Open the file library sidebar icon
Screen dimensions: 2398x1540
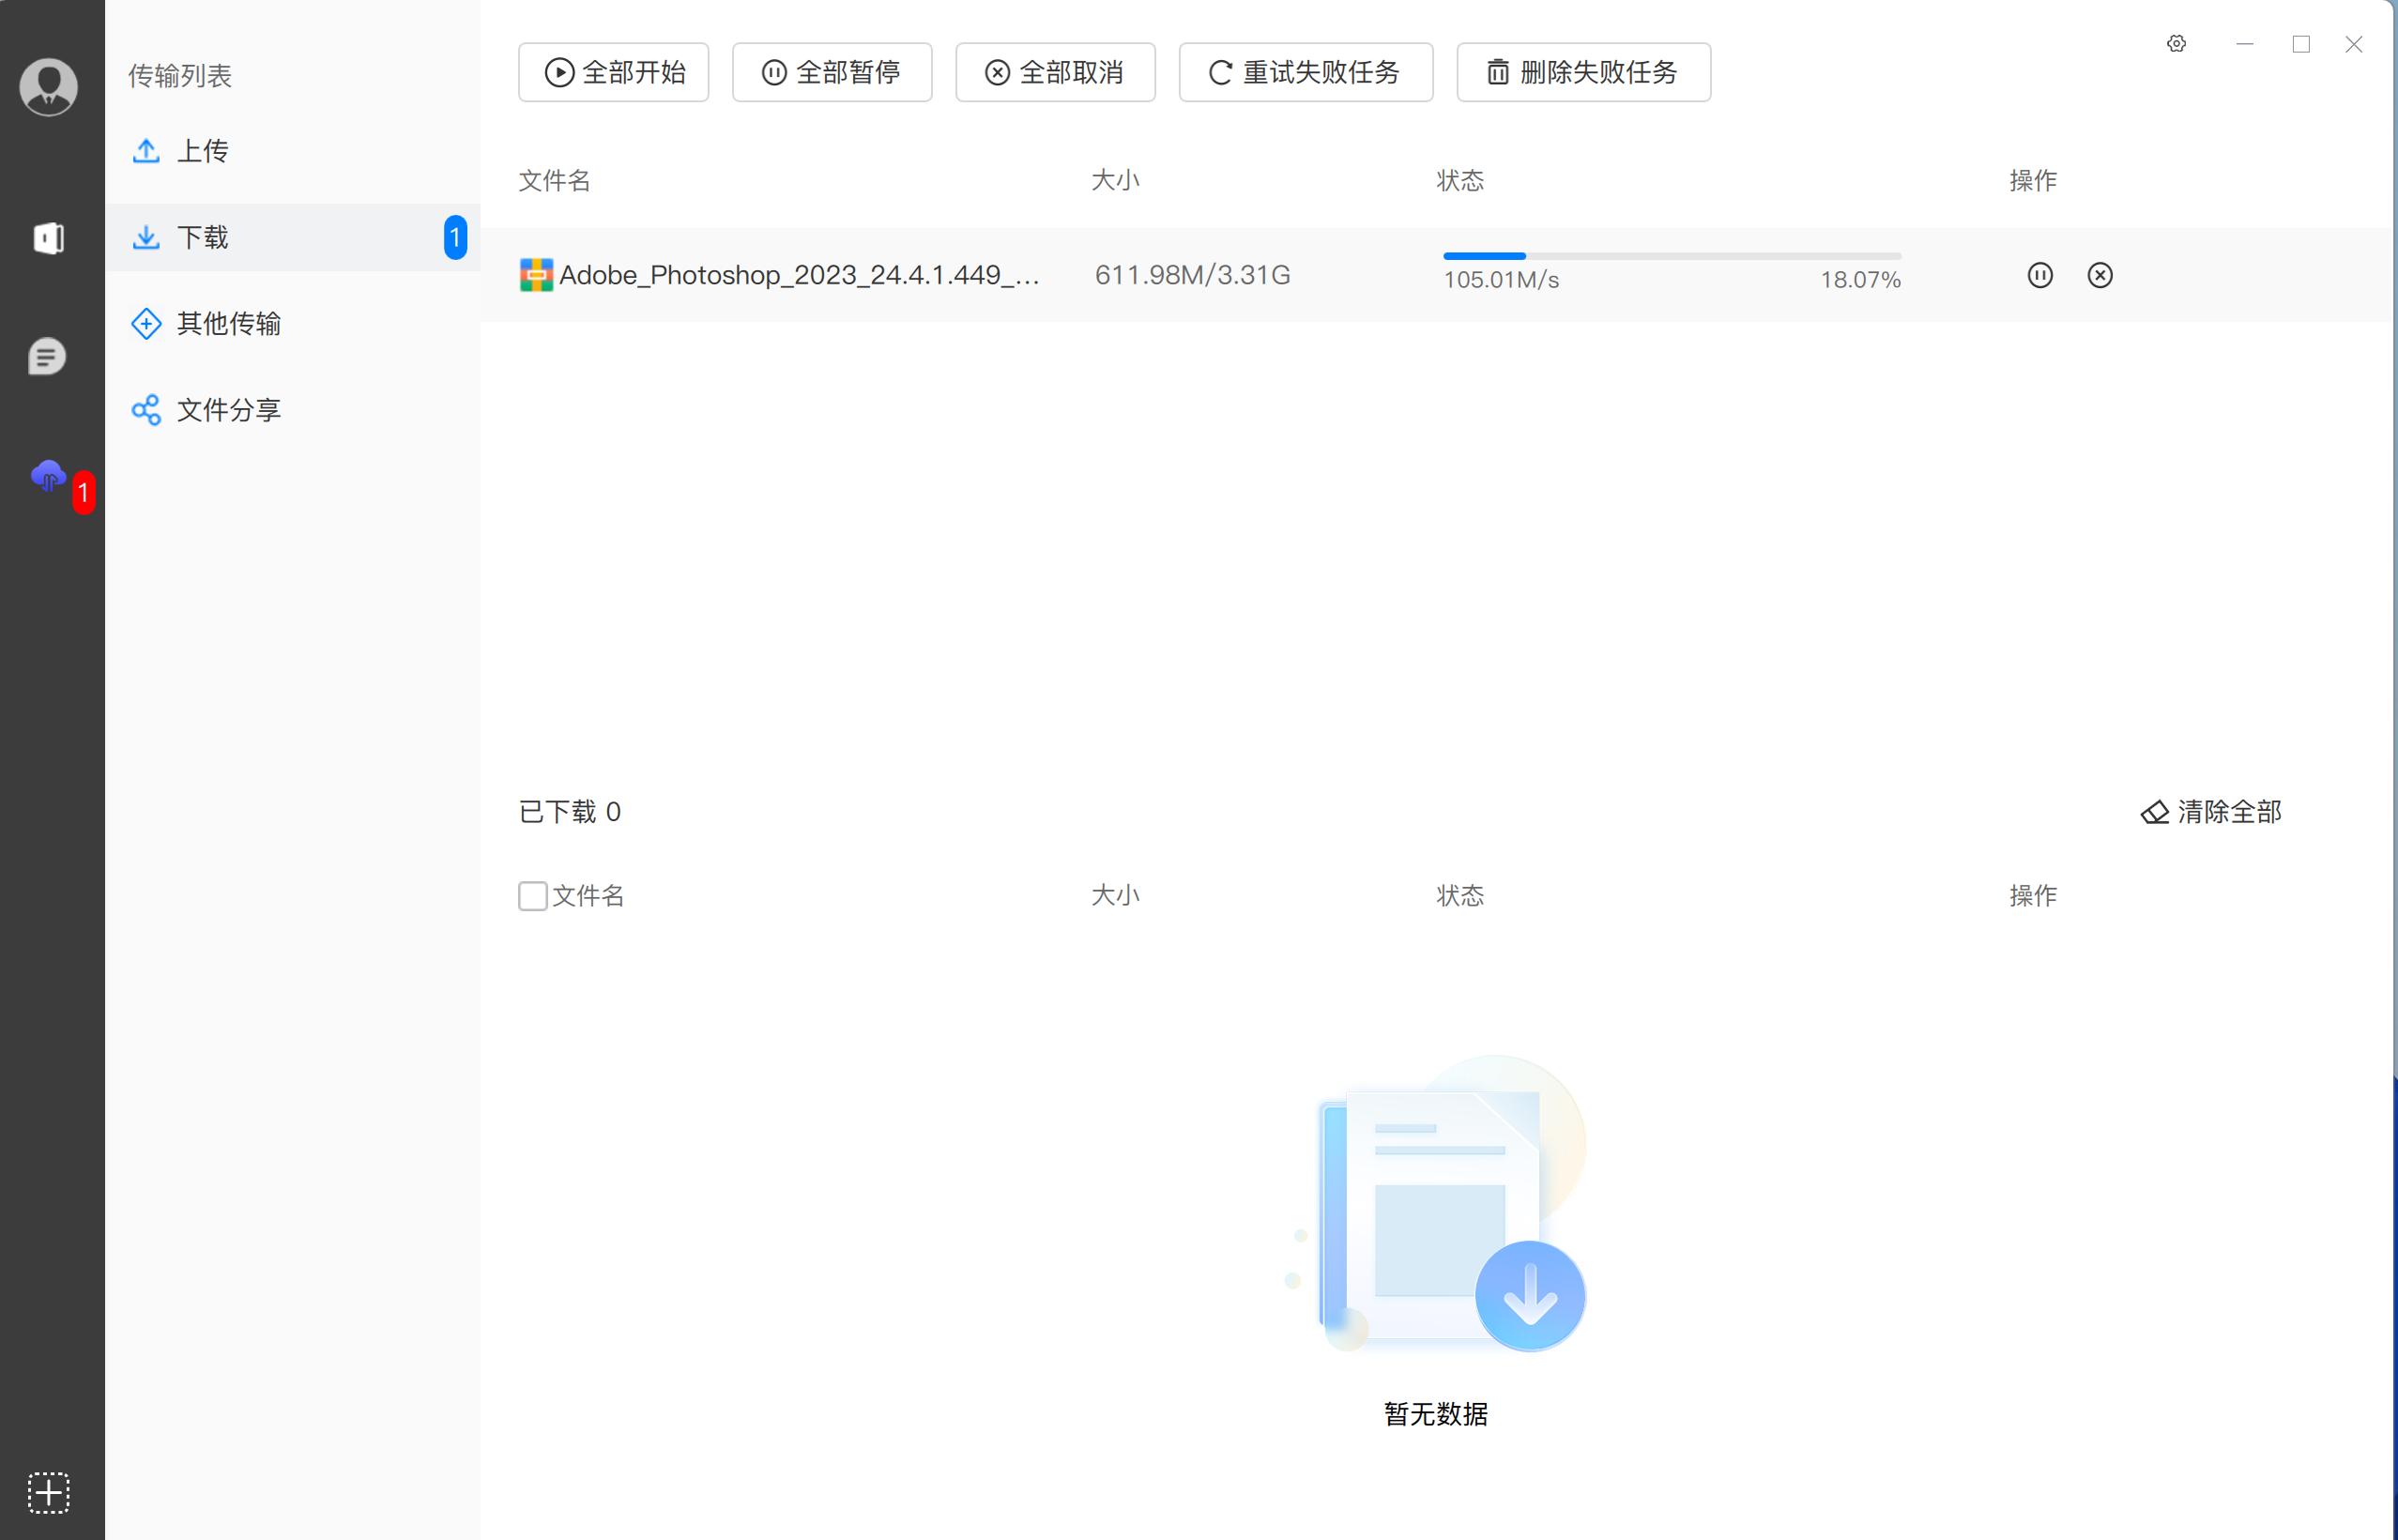(x=48, y=238)
